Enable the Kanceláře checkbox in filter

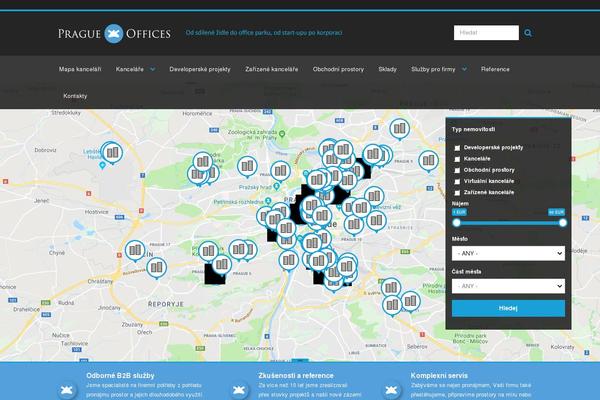[x=457, y=159]
